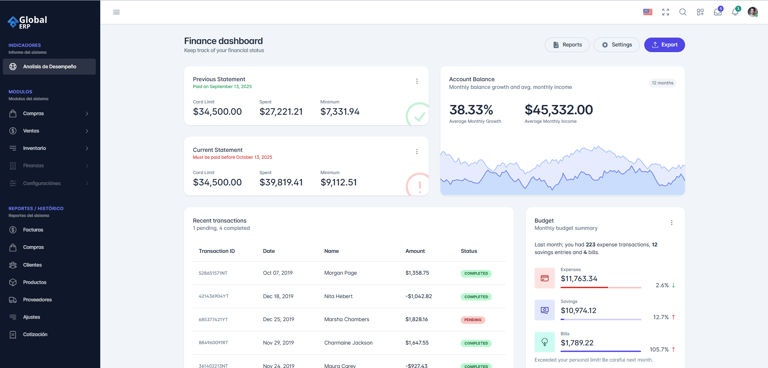768x368 pixels.
Task: Click the Compras shopping bag icon under Modulos
Action: pos(13,114)
